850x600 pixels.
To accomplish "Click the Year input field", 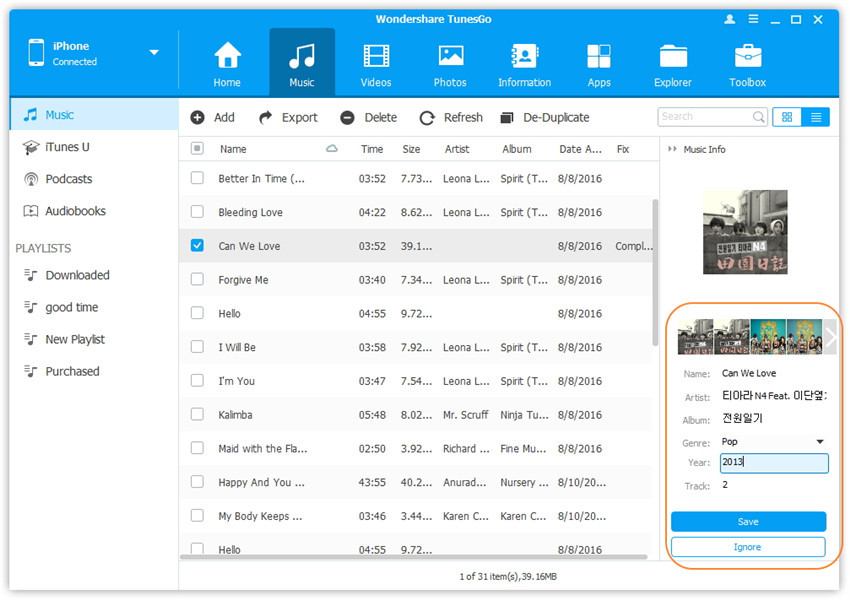I will click(x=773, y=463).
